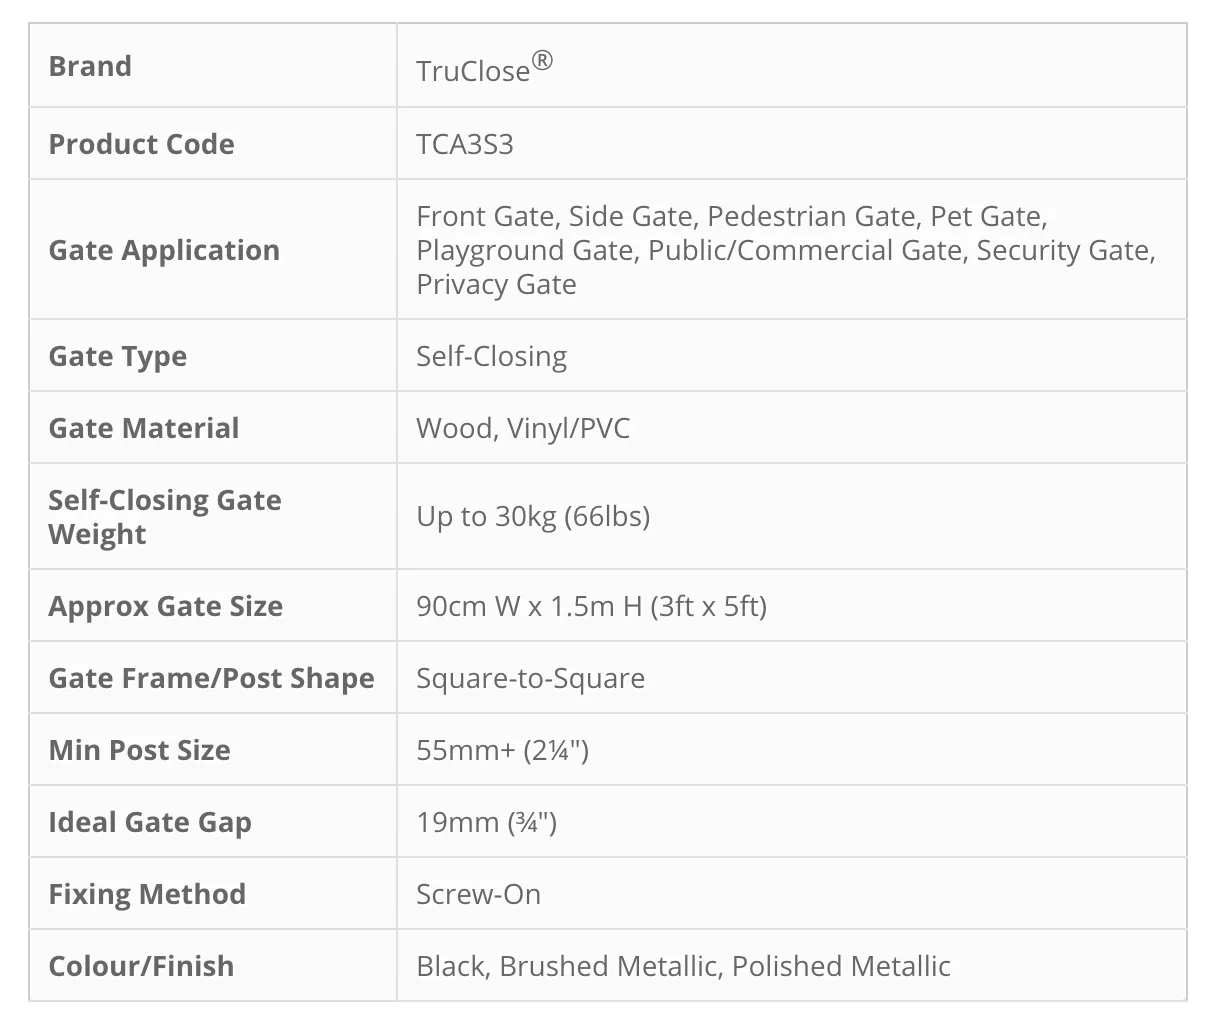
Task: Click the Gate Application label
Action: [x=164, y=250]
